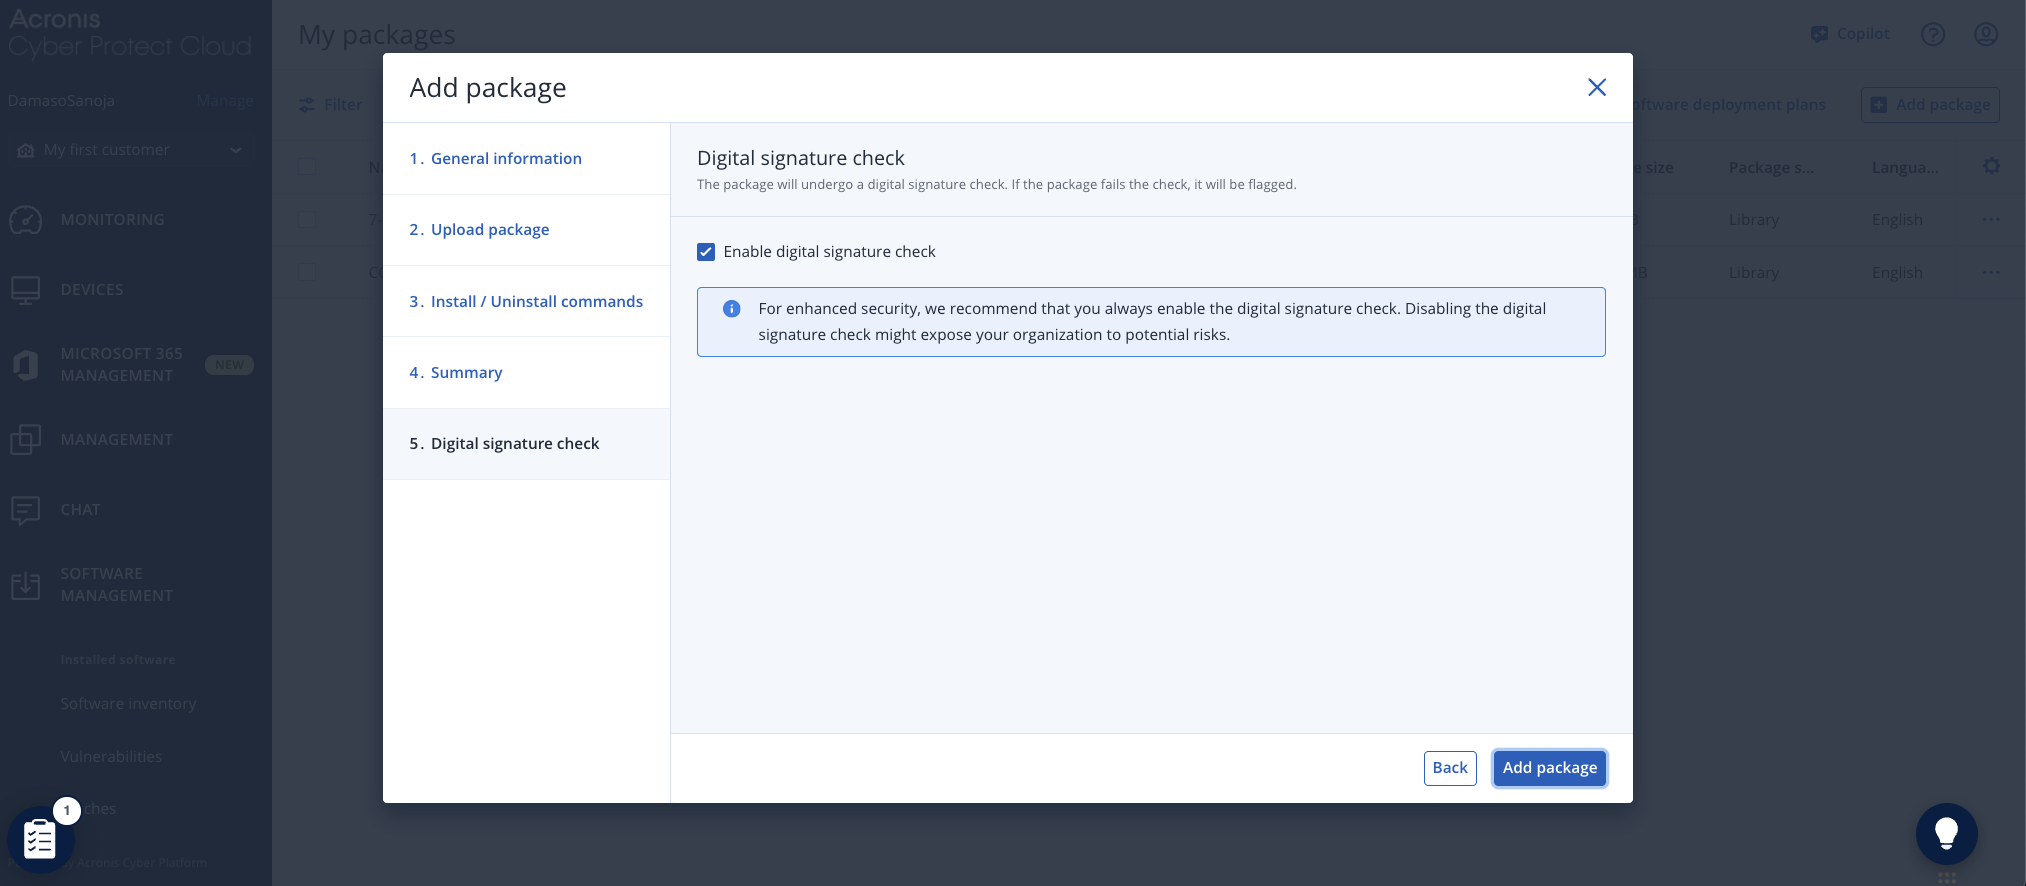2026x886 pixels.
Task: Open the checklist clipboard widget
Action: [x=39, y=840]
